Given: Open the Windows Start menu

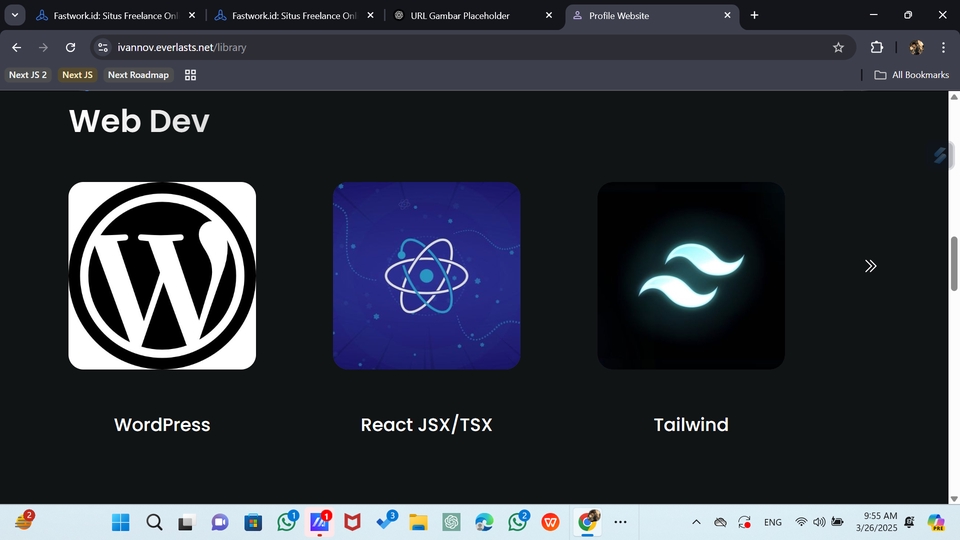Looking at the screenshot, I should (121, 522).
